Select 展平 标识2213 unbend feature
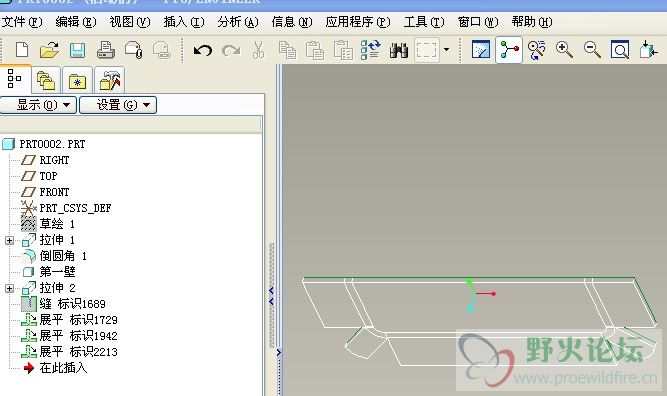The width and height of the screenshot is (667, 396). click(78, 352)
